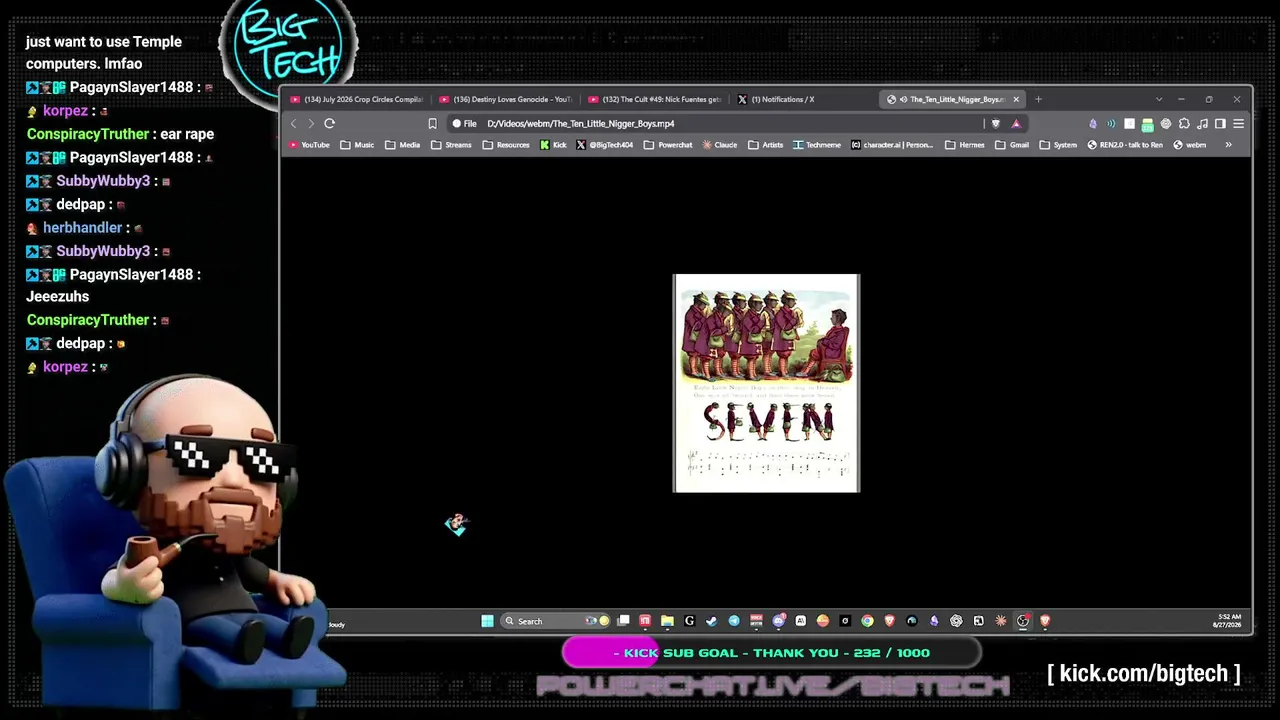The width and height of the screenshot is (1280, 720).
Task: Open Brave's hamburger main menu
Action: tap(1238, 124)
